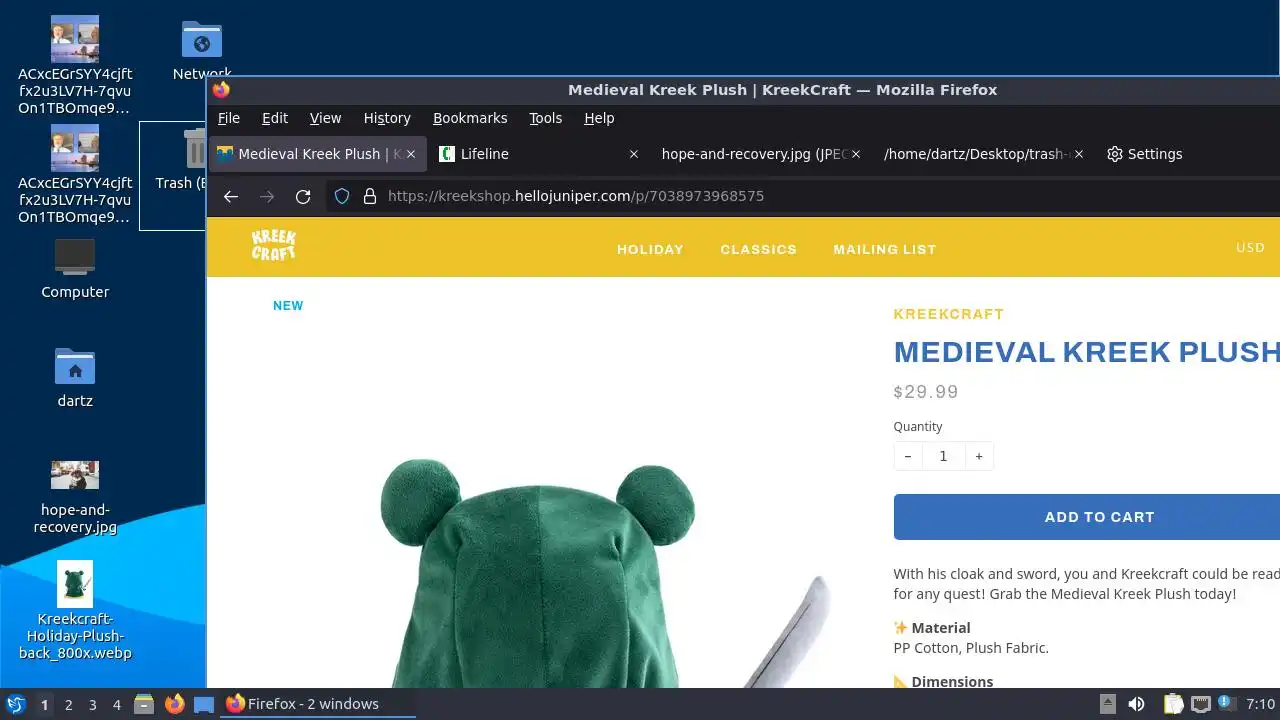Open the HOLIDAY navigation link
The height and width of the screenshot is (720, 1280).
(650, 249)
